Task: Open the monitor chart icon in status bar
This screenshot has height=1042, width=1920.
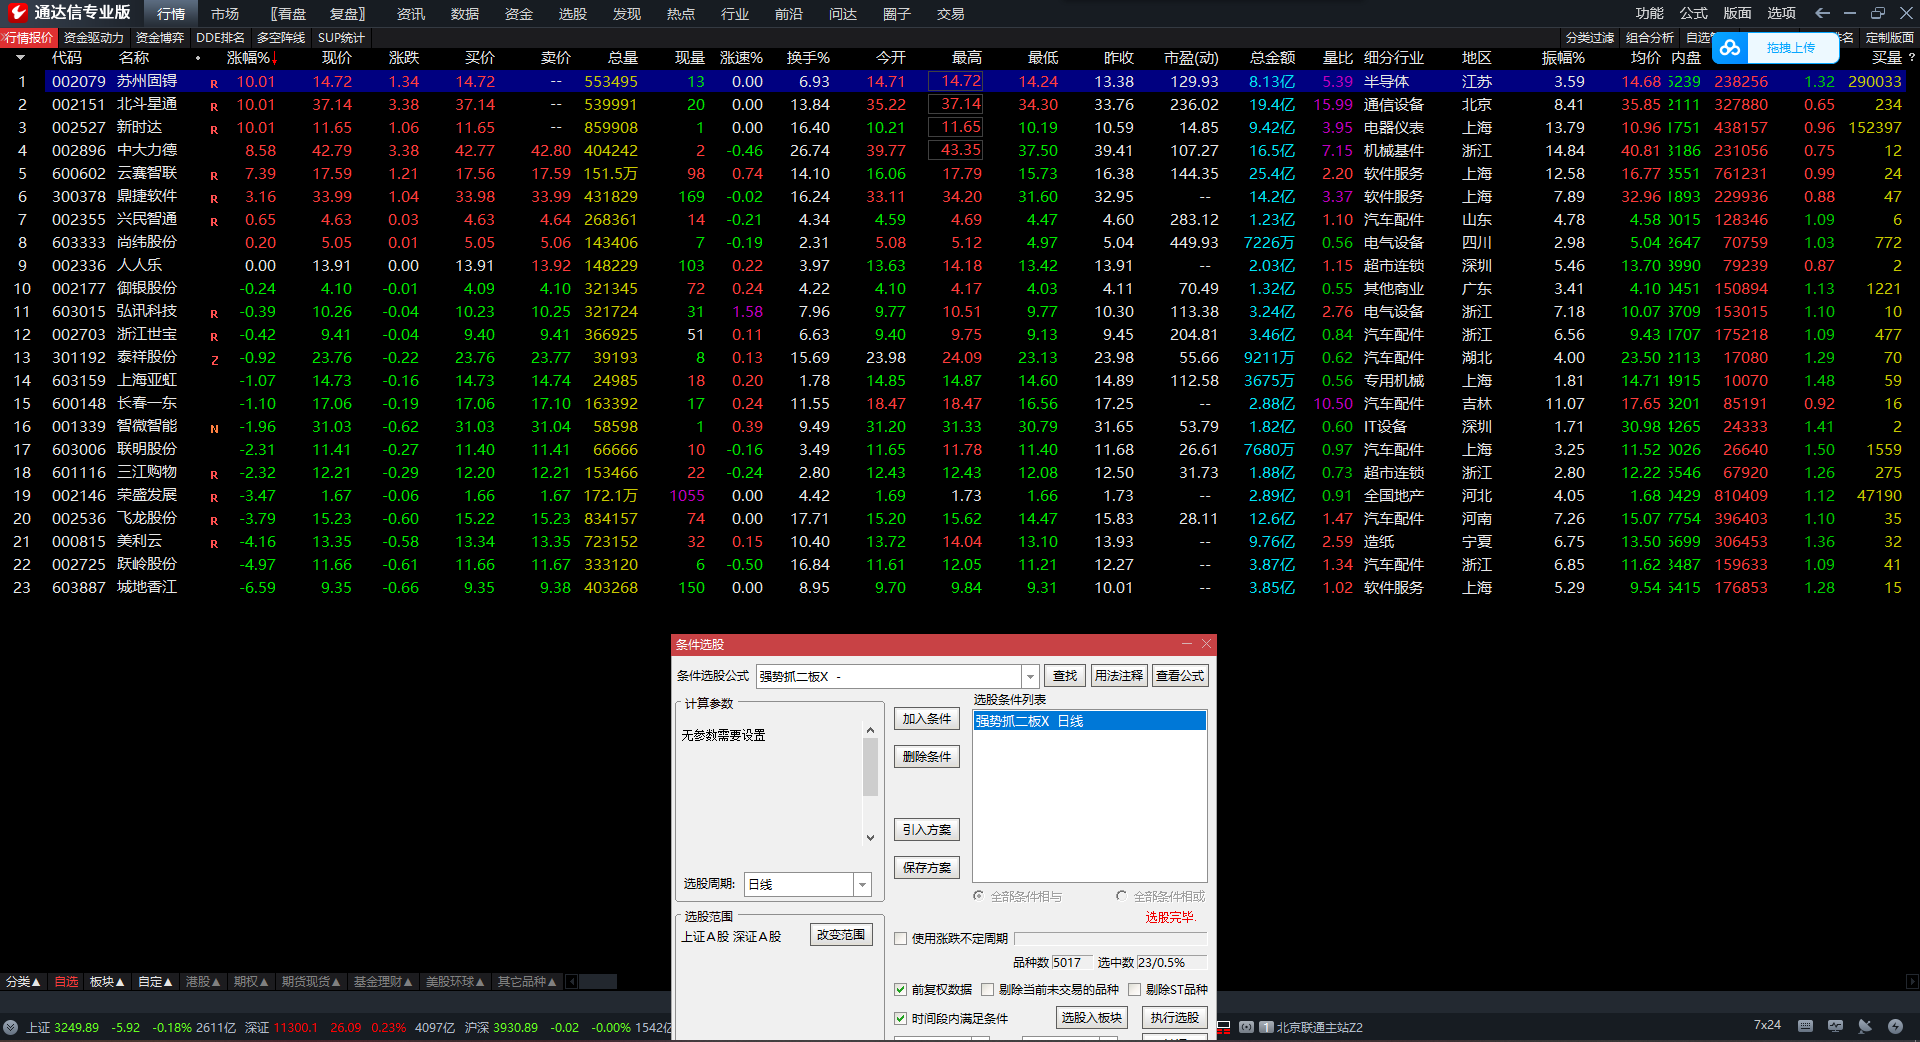Action: tap(1835, 1026)
